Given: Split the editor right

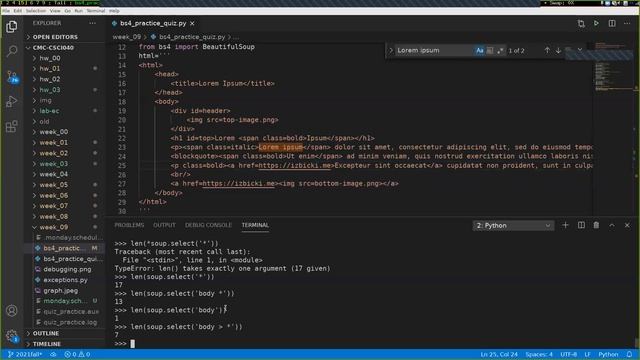Looking at the screenshot, I should tap(612, 23).
